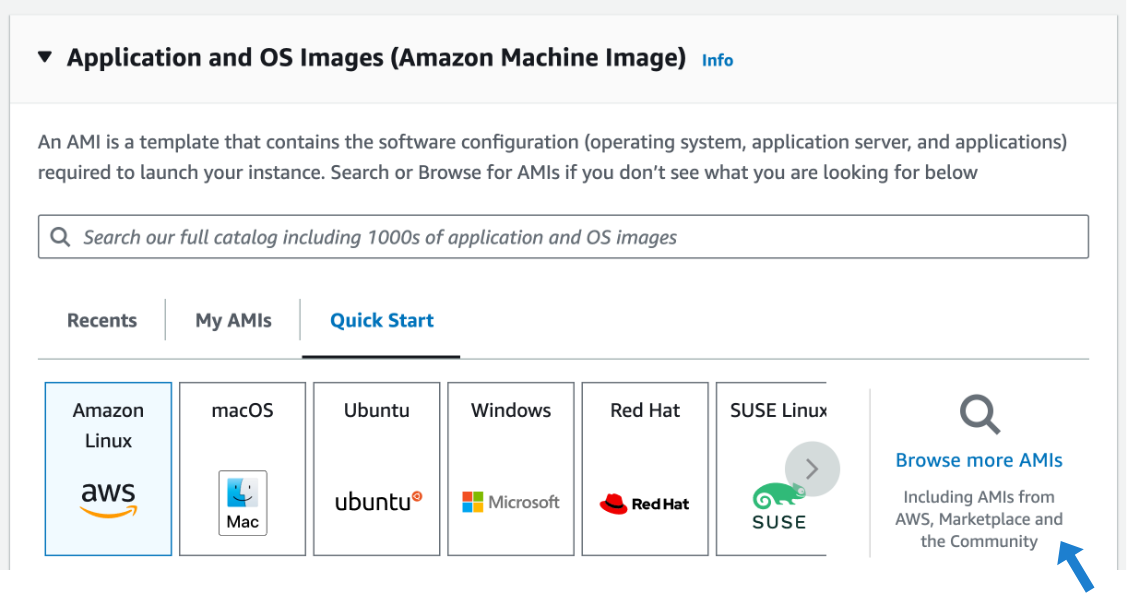Select the Quick Start tab
Screen dimensions: 1127x593
coord(382,321)
